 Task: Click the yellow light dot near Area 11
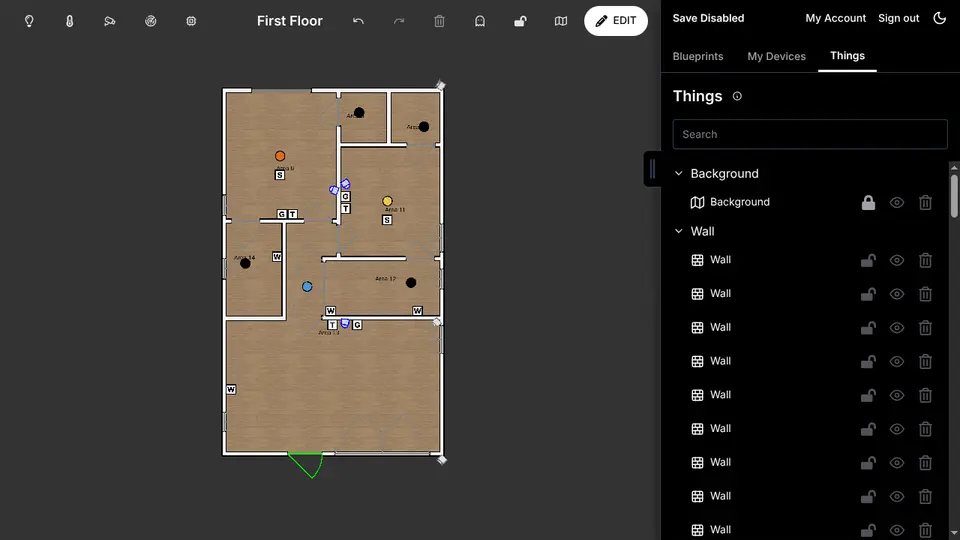pyautogui.click(x=387, y=201)
